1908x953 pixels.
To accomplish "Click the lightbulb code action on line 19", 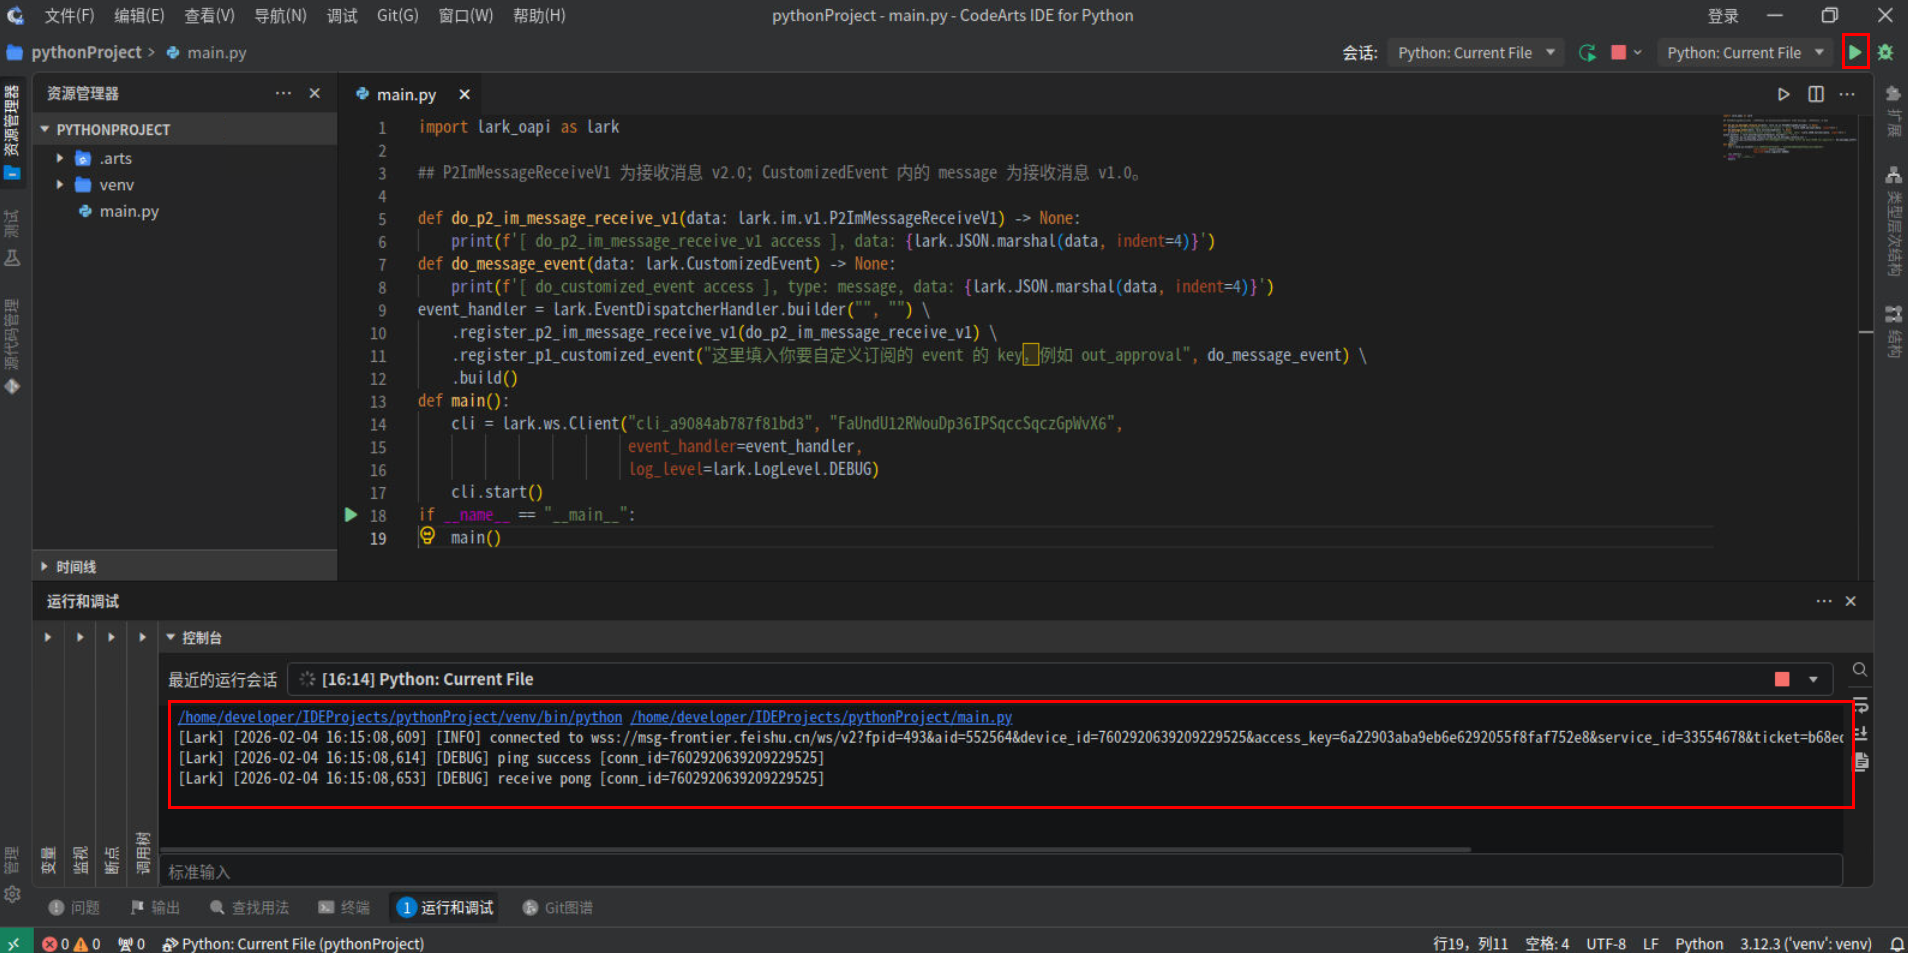I will 427,536.
